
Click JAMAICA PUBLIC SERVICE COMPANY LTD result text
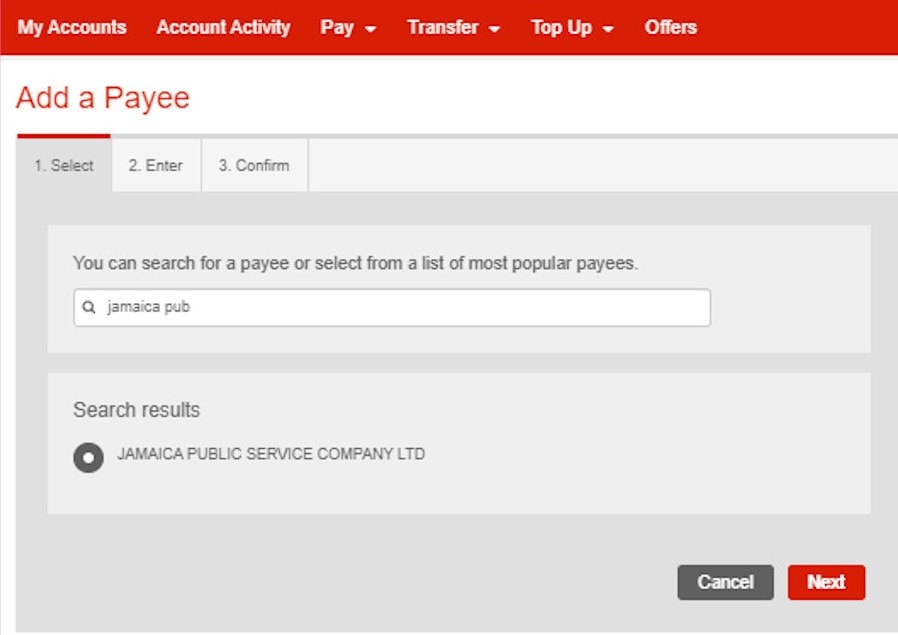tap(271, 454)
